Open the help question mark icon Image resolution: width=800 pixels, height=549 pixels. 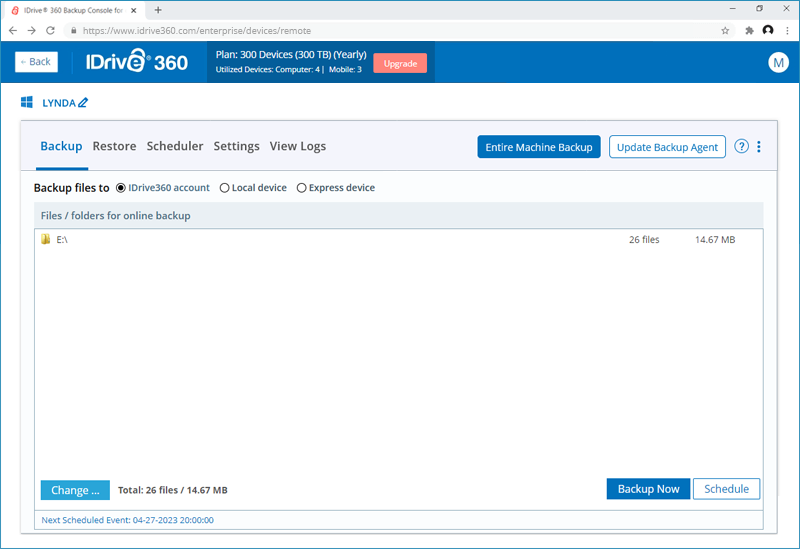(741, 147)
